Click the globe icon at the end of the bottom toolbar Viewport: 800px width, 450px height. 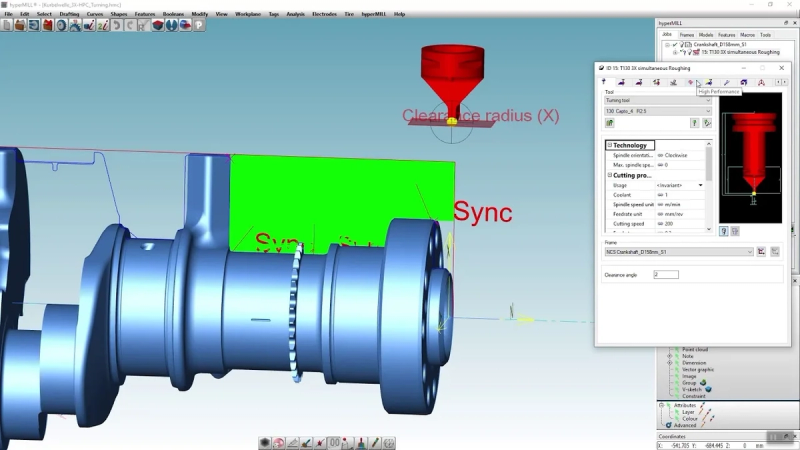coord(389,443)
